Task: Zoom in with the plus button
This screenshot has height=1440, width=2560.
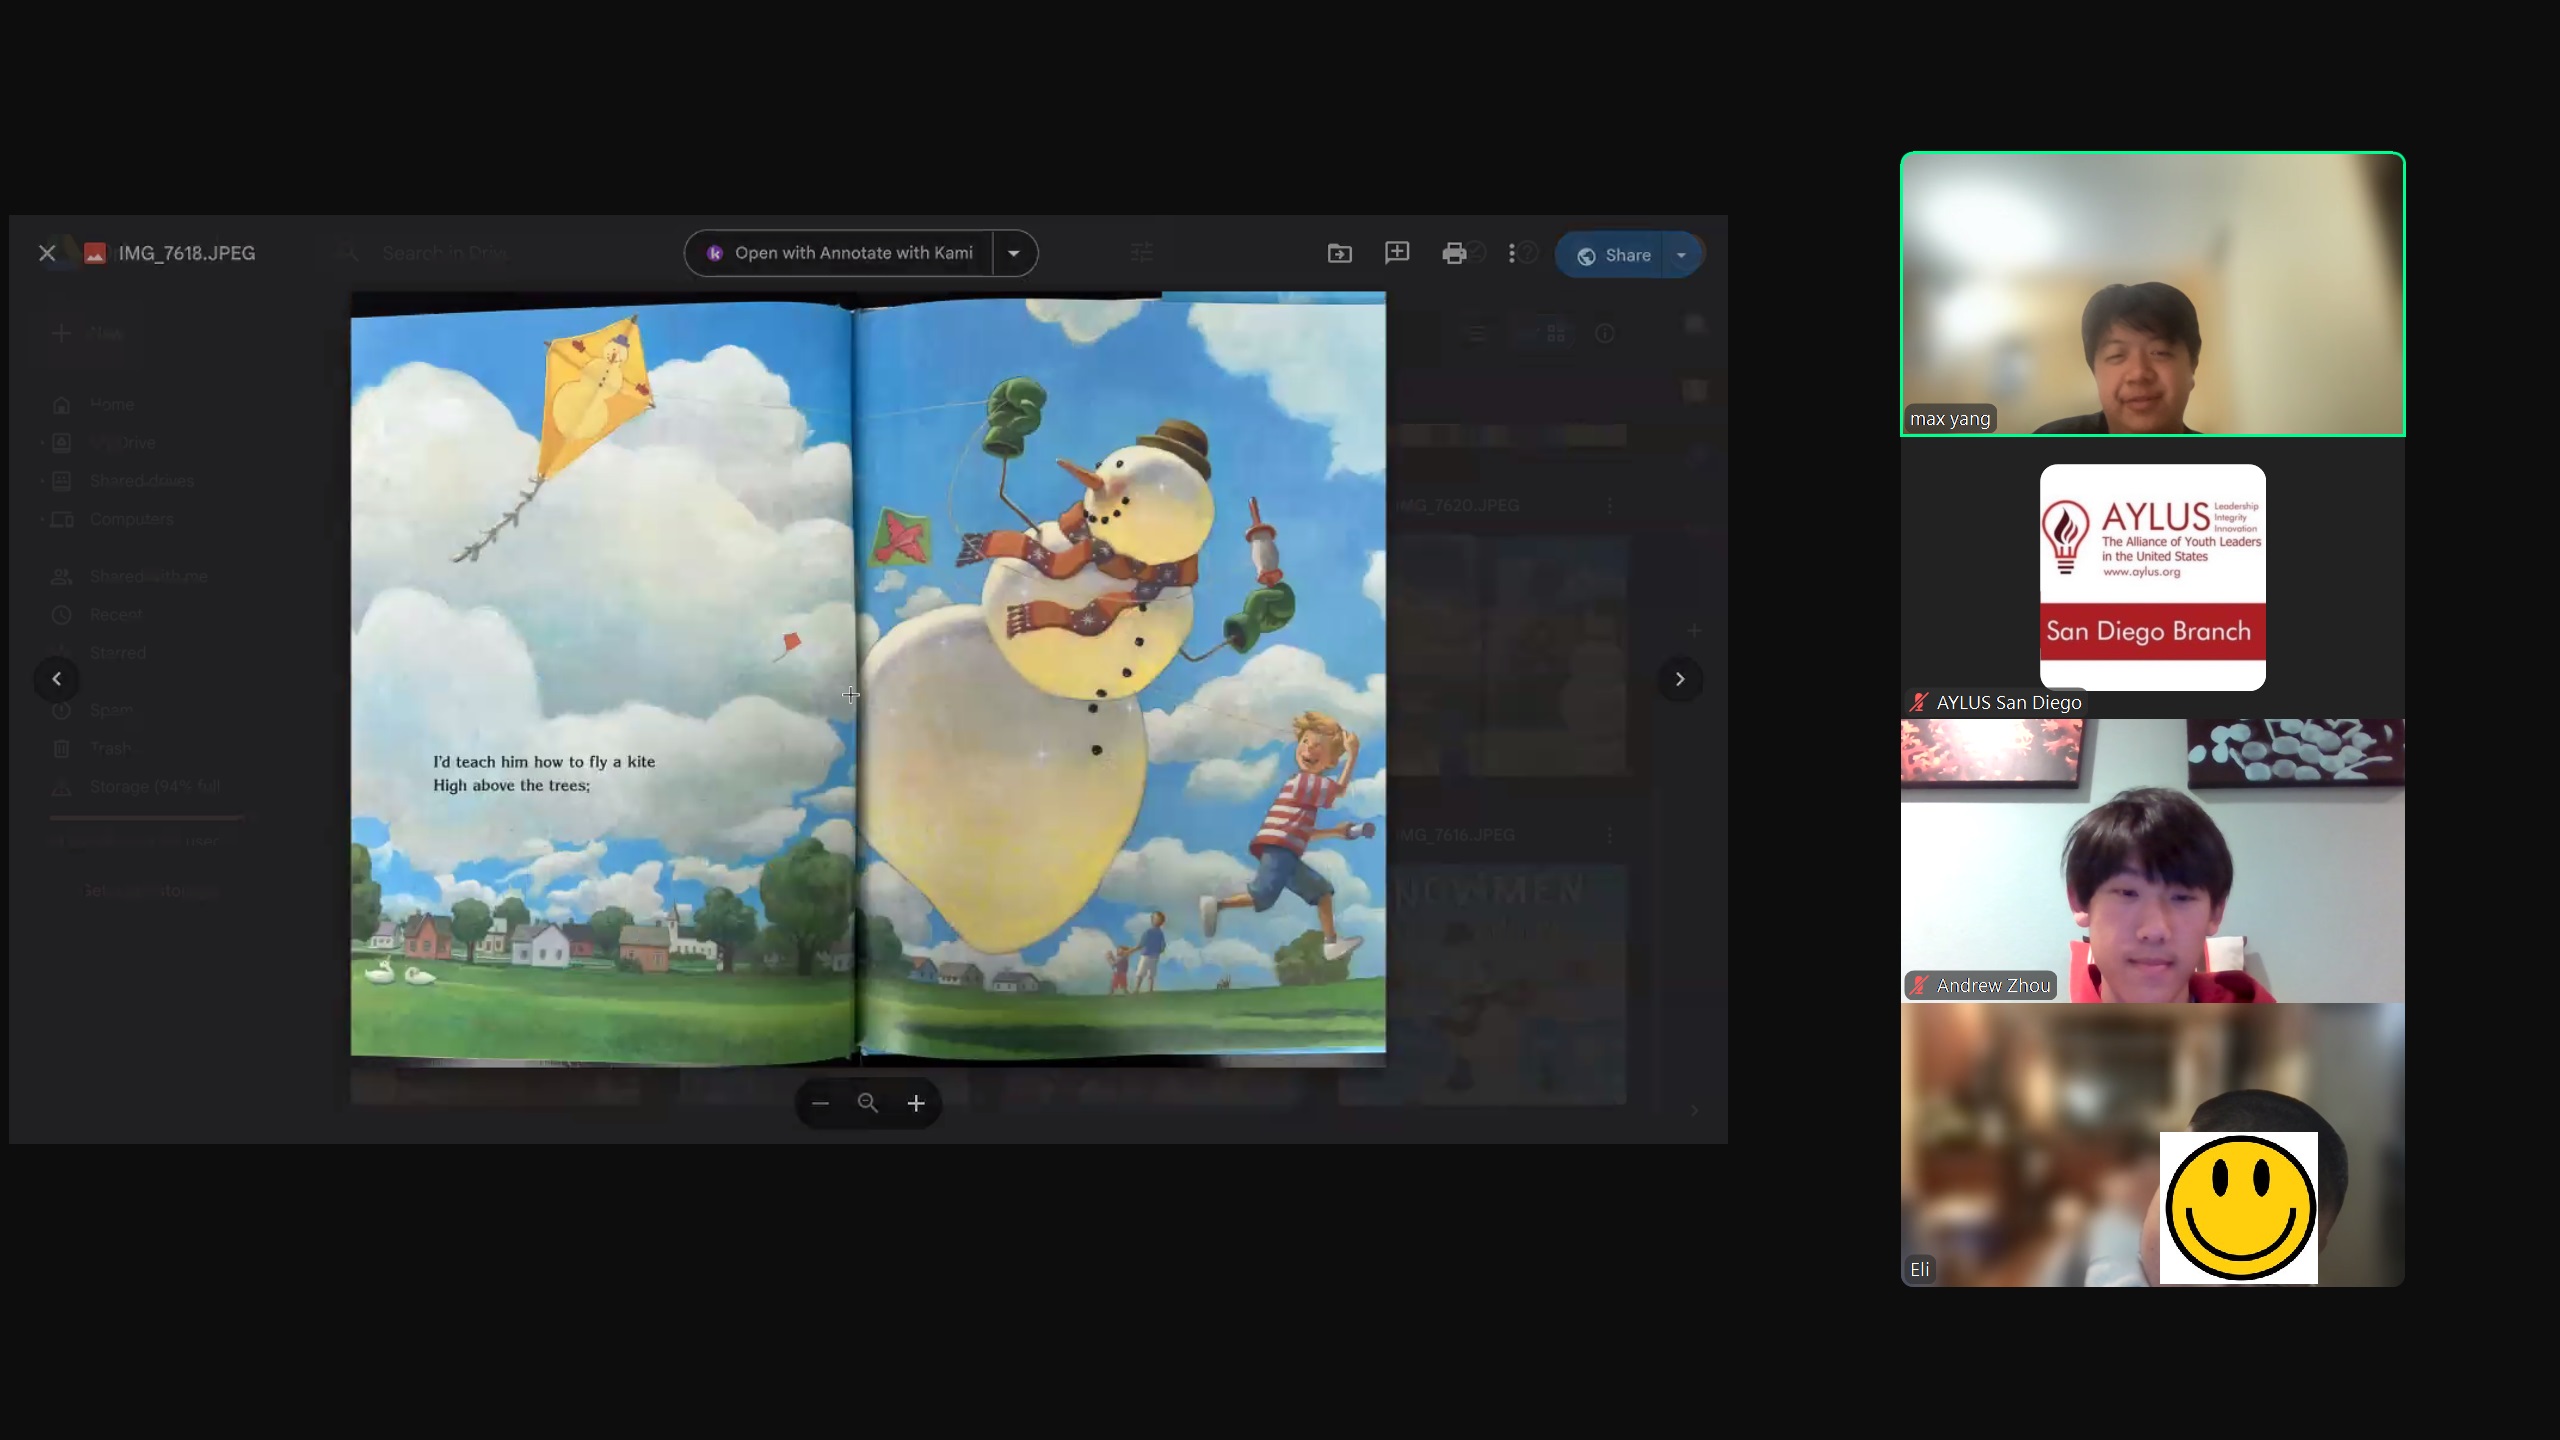Action: 916,1103
